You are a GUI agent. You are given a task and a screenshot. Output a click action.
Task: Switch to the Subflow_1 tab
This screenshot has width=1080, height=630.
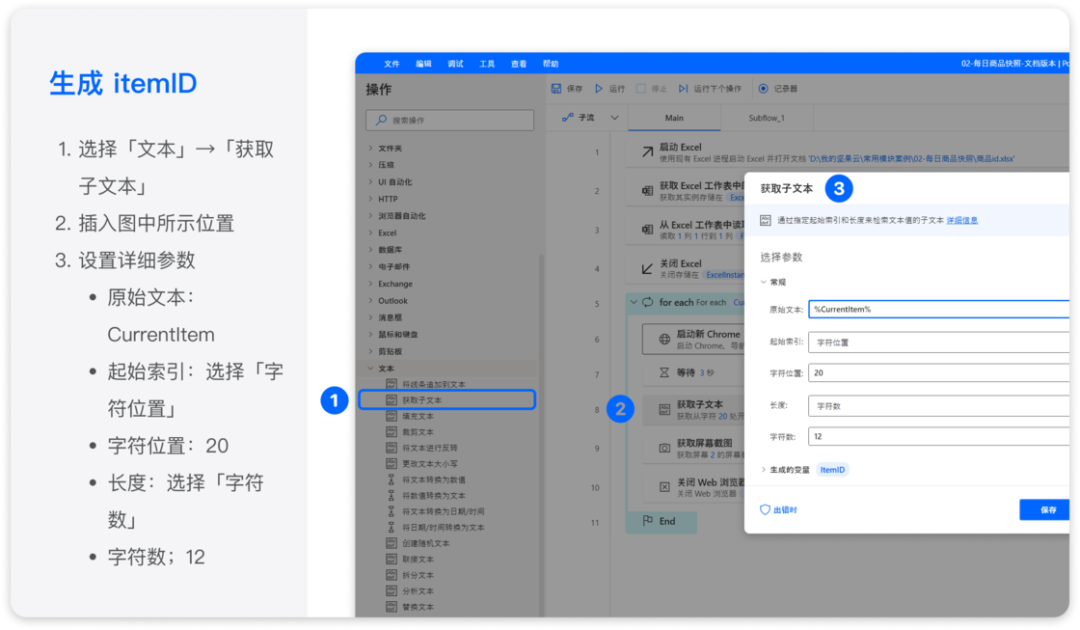[x=767, y=118]
